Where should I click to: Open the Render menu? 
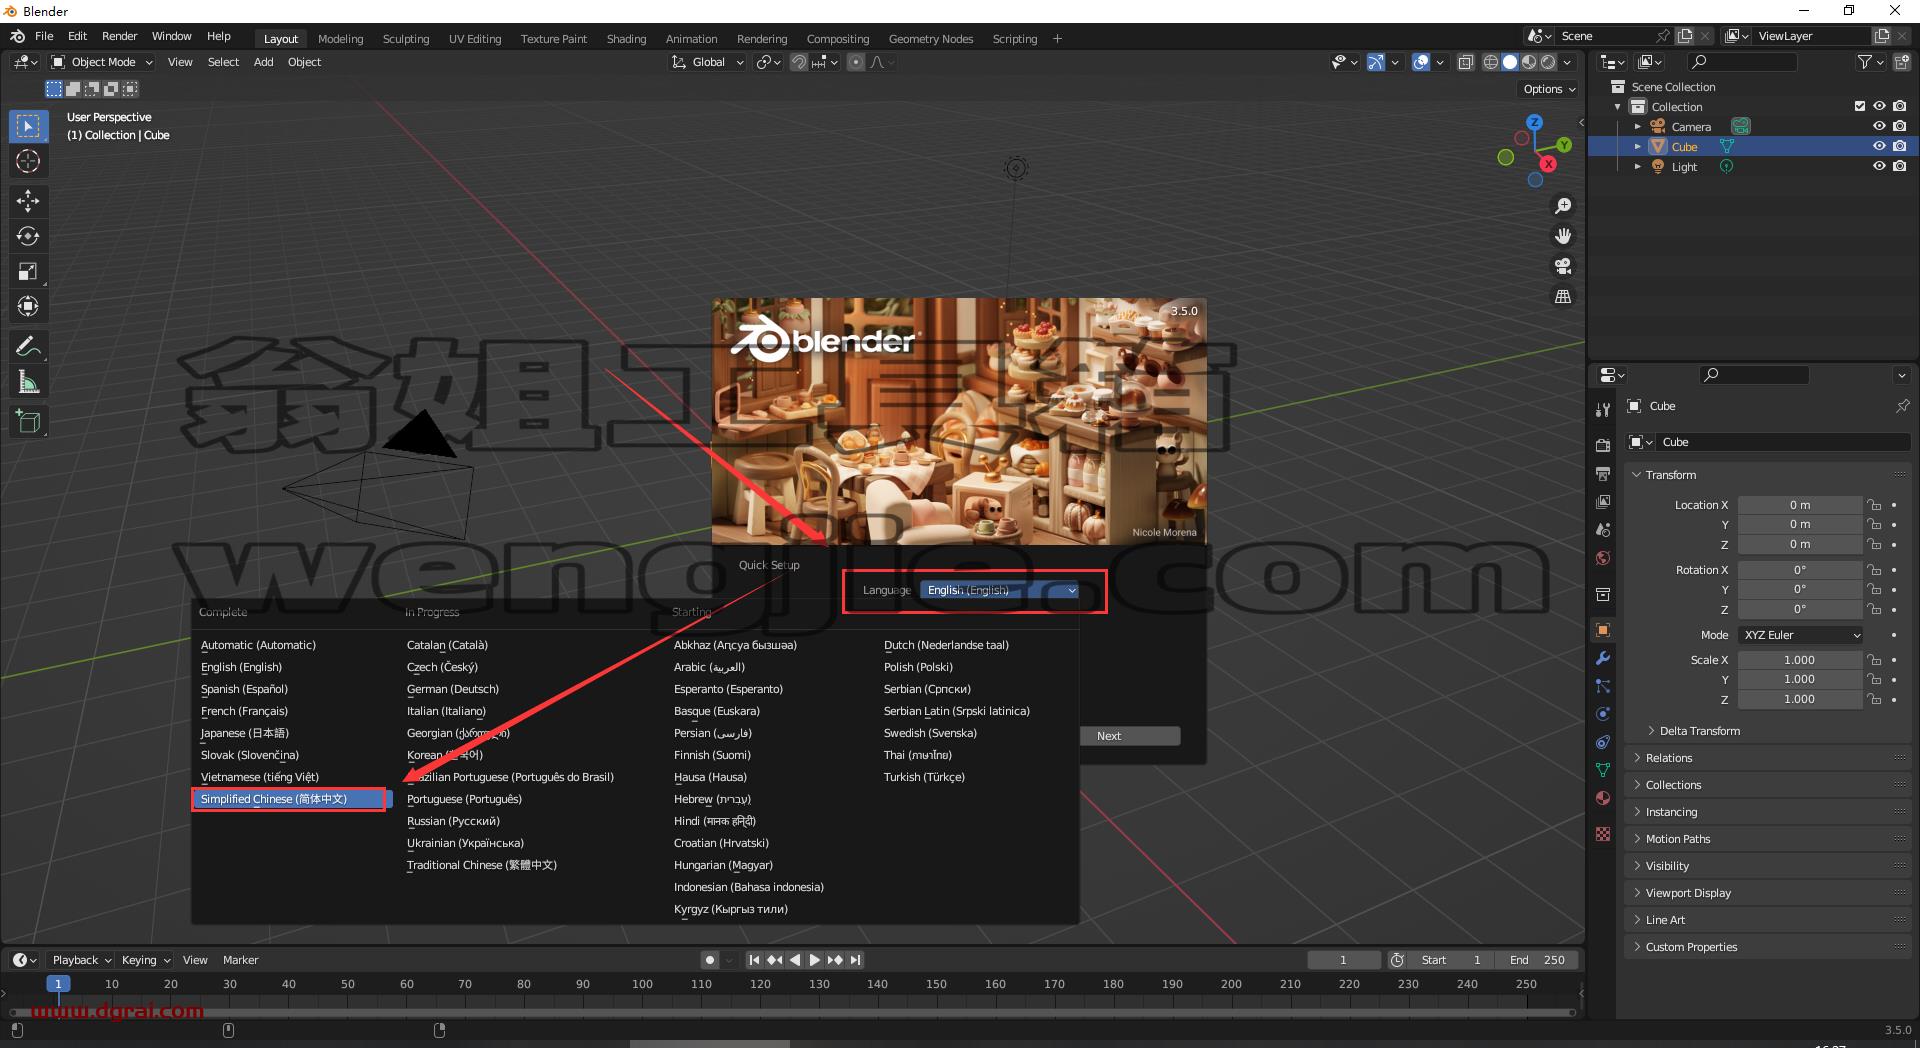tap(119, 36)
